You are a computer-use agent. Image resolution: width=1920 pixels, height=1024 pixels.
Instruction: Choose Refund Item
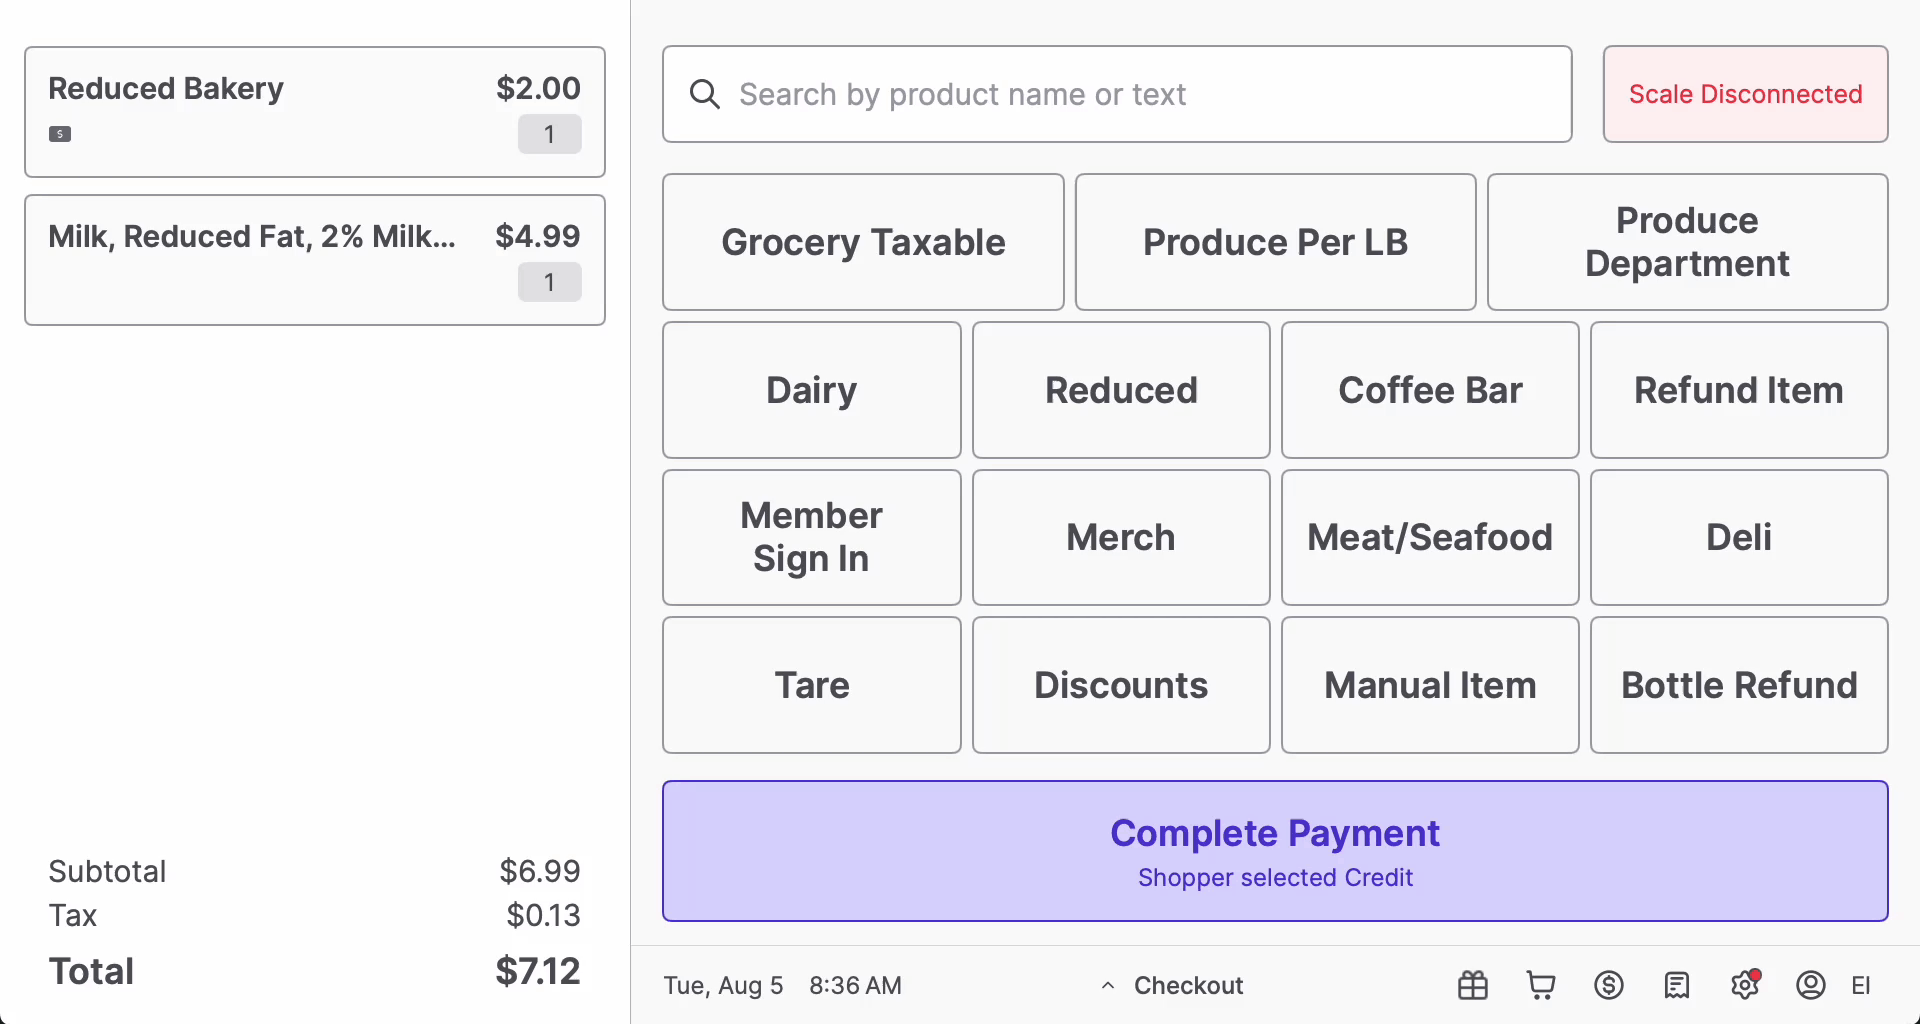1738,390
